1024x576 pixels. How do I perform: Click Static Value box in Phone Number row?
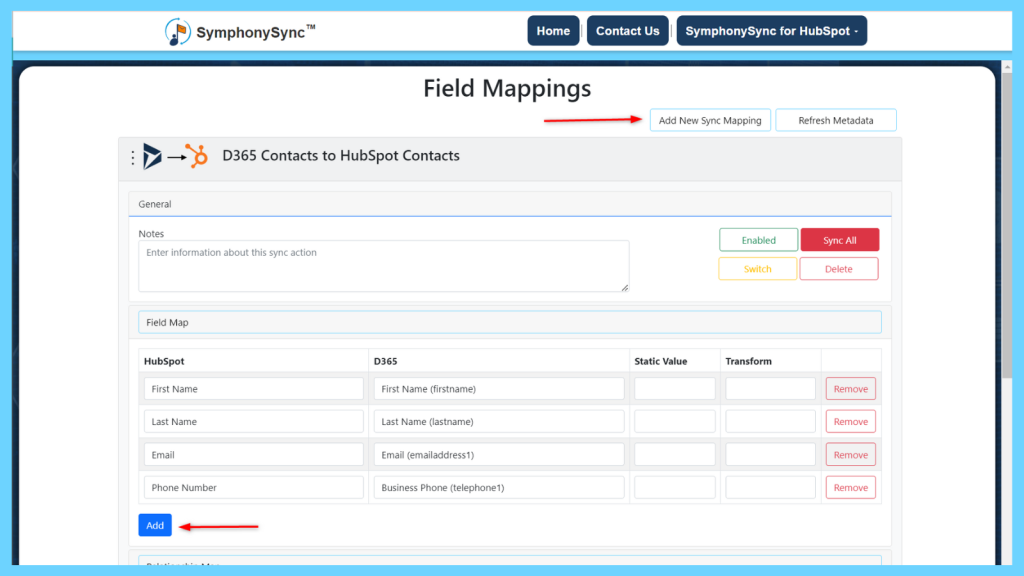[x=675, y=487]
